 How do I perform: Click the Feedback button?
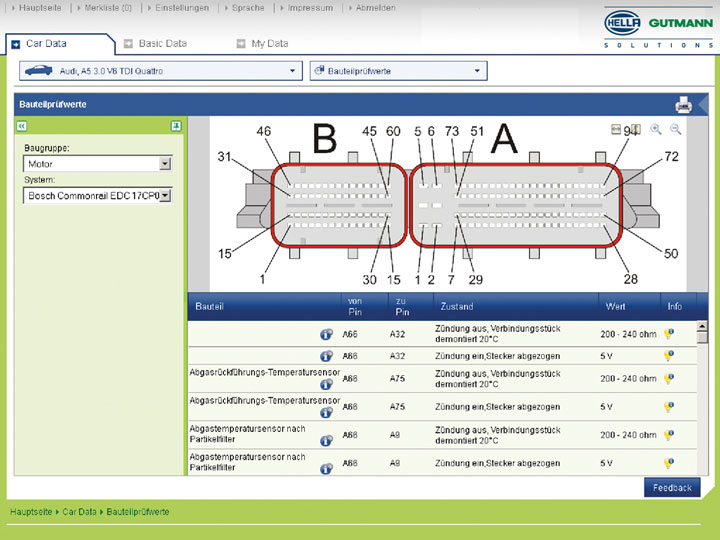click(672, 488)
